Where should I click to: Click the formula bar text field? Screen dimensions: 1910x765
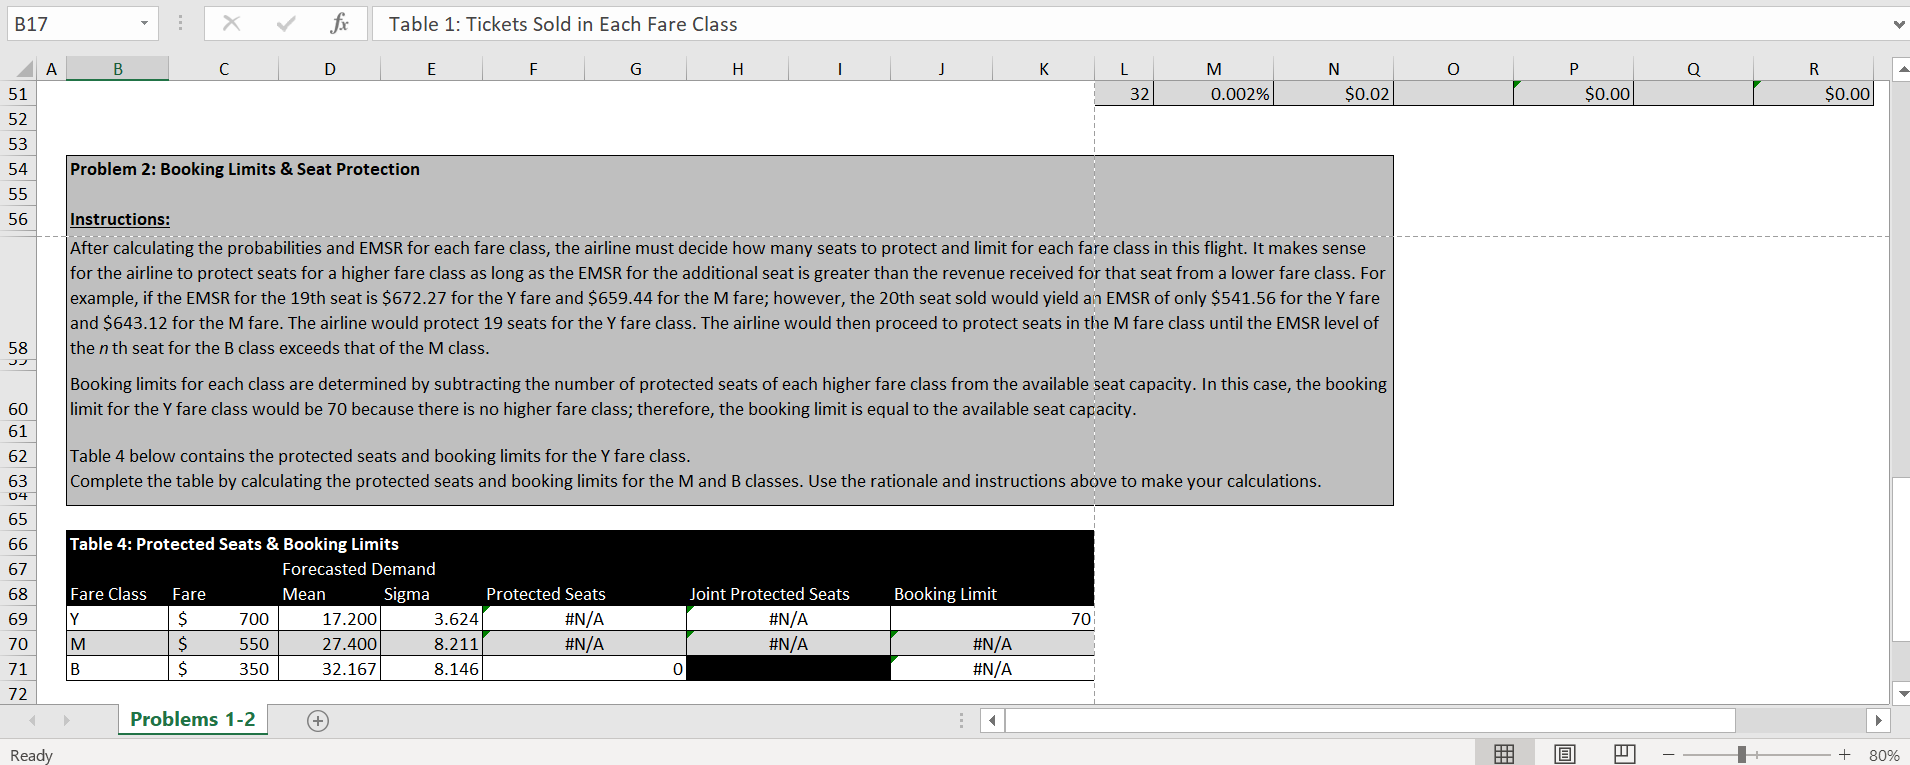click(1130, 24)
